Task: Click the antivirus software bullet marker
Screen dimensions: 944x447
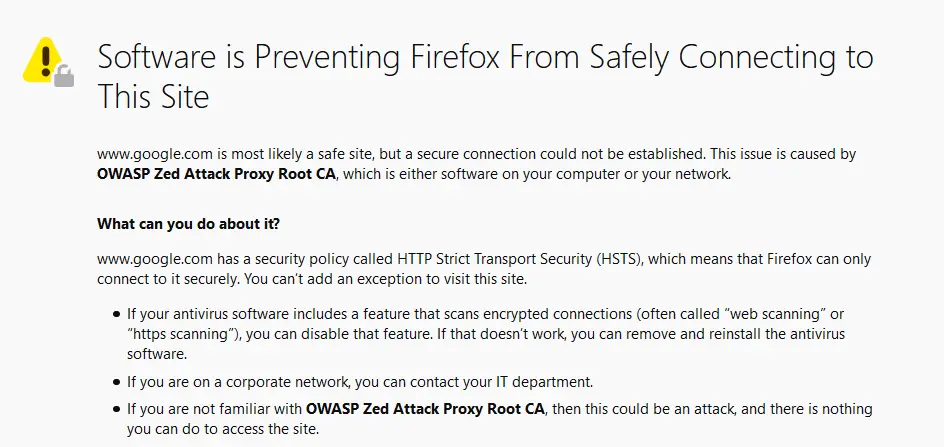Action: (117, 314)
